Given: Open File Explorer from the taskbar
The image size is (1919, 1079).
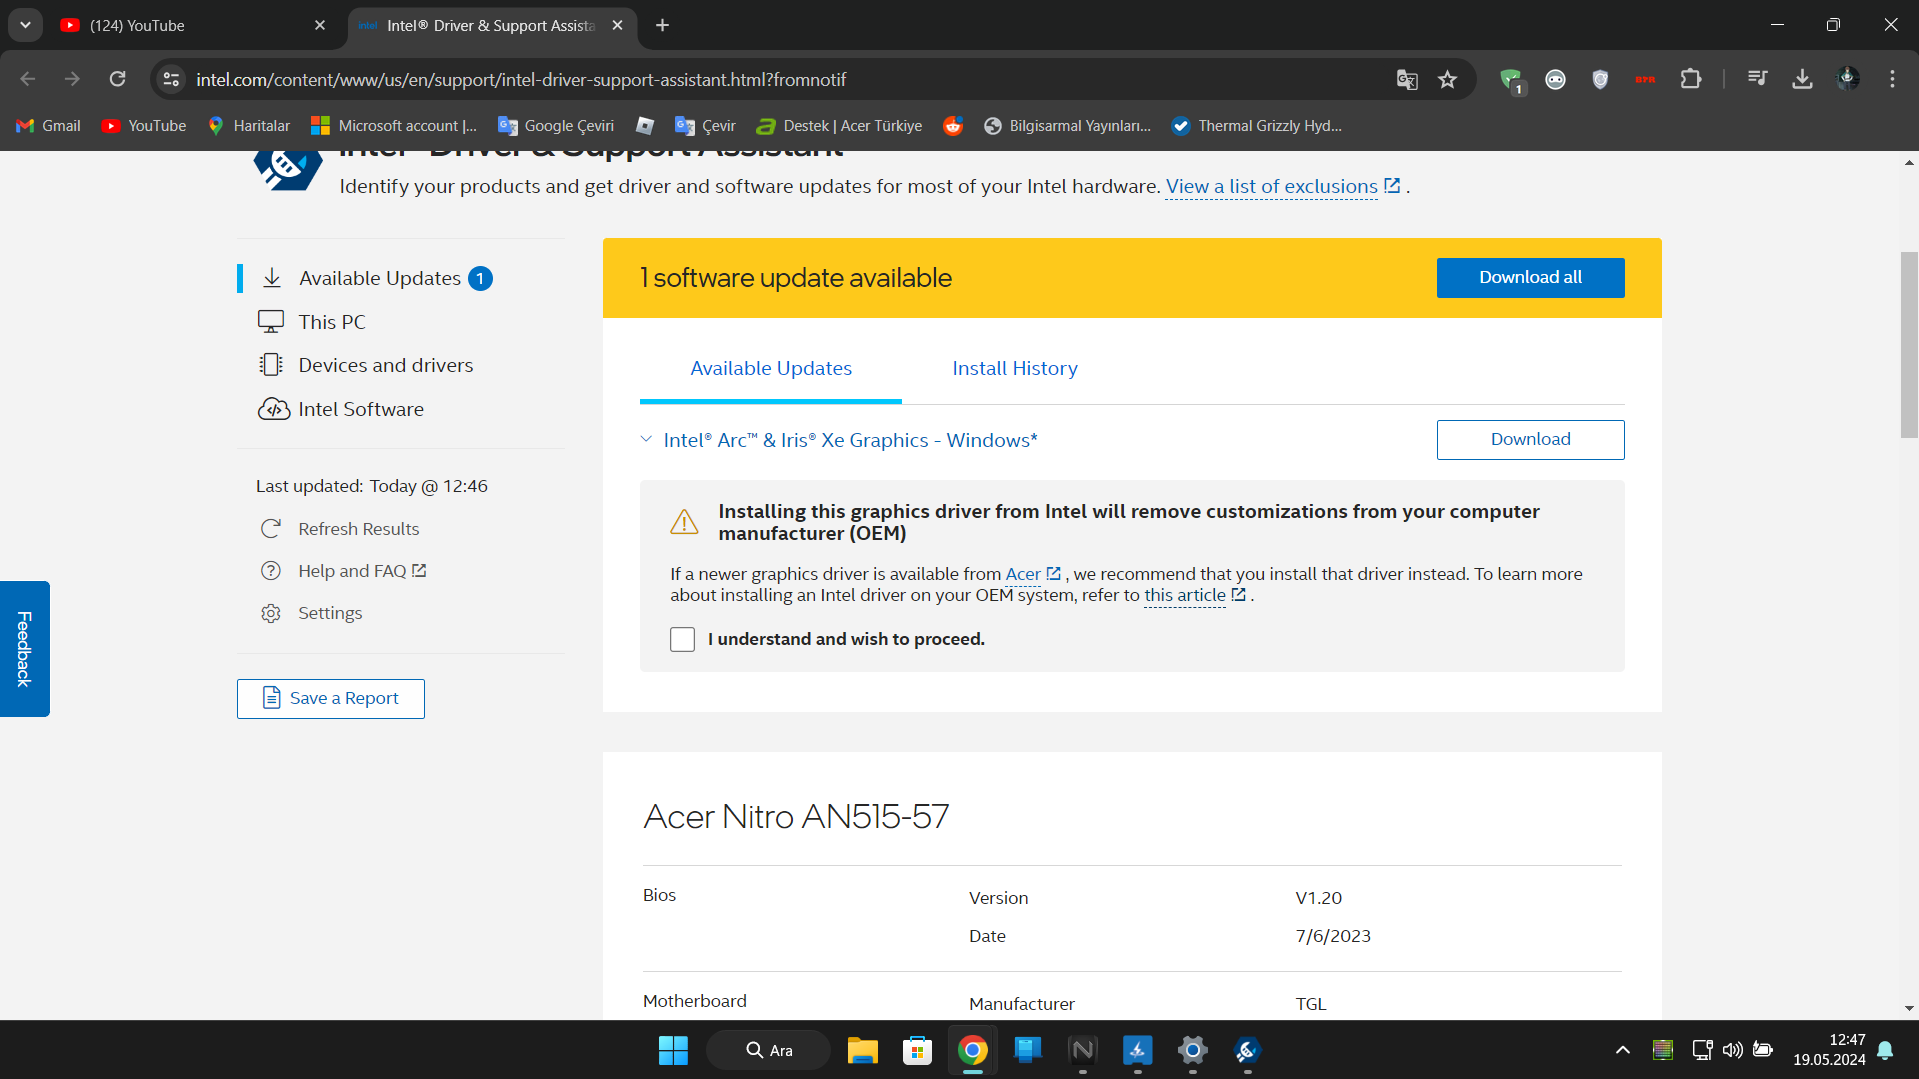Looking at the screenshot, I should click(x=862, y=1050).
